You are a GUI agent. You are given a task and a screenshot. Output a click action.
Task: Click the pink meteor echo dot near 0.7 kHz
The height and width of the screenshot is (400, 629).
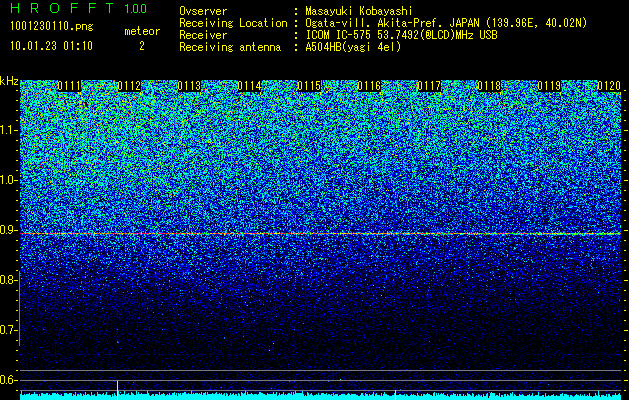click(118, 342)
